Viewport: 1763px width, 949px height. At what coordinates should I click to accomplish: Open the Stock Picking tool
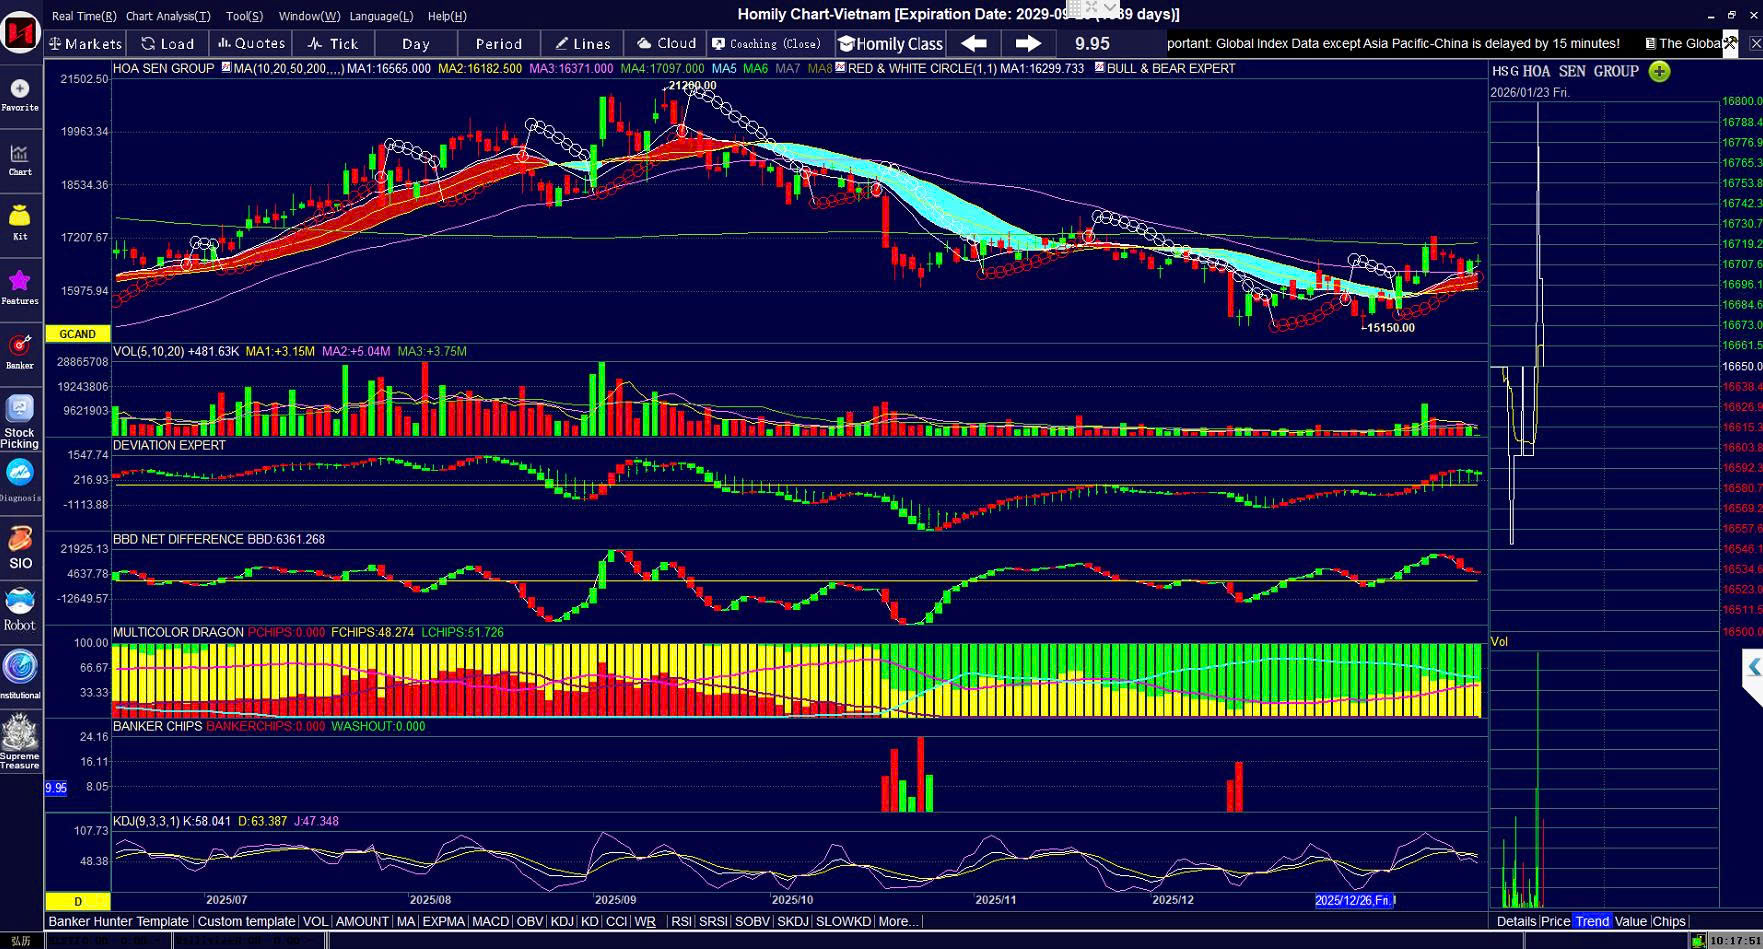(20, 420)
